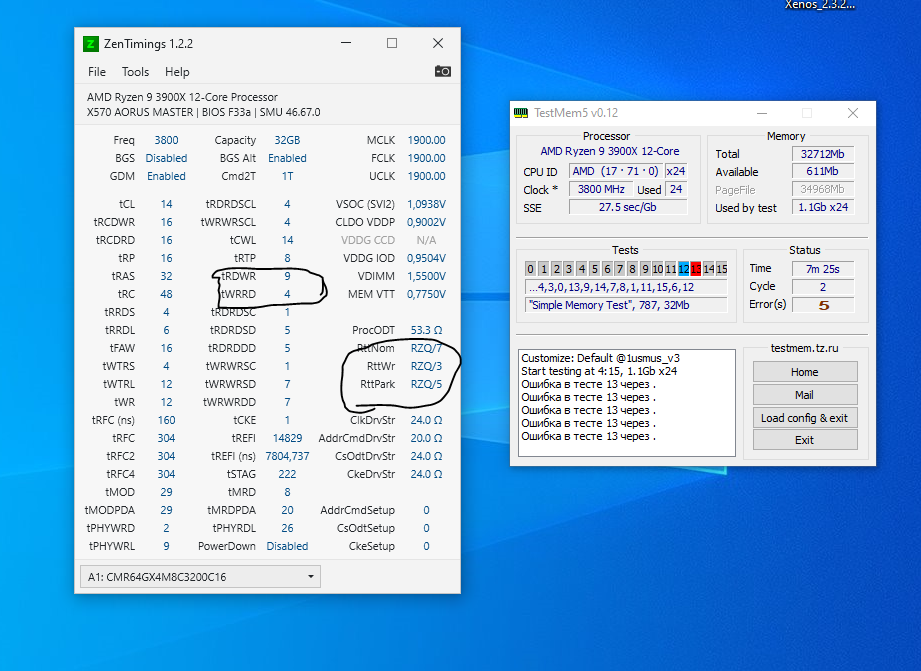
Task: Click the tRC value 48
Action: pyautogui.click(x=166, y=294)
